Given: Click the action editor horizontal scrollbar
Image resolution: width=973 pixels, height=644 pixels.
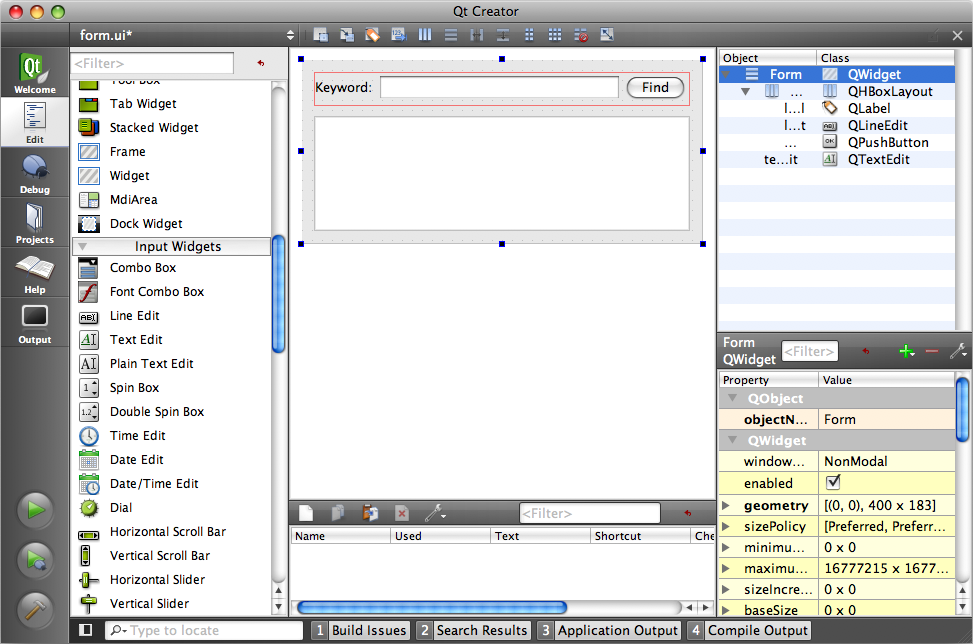Looking at the screenshot, I should pos(432,607).
